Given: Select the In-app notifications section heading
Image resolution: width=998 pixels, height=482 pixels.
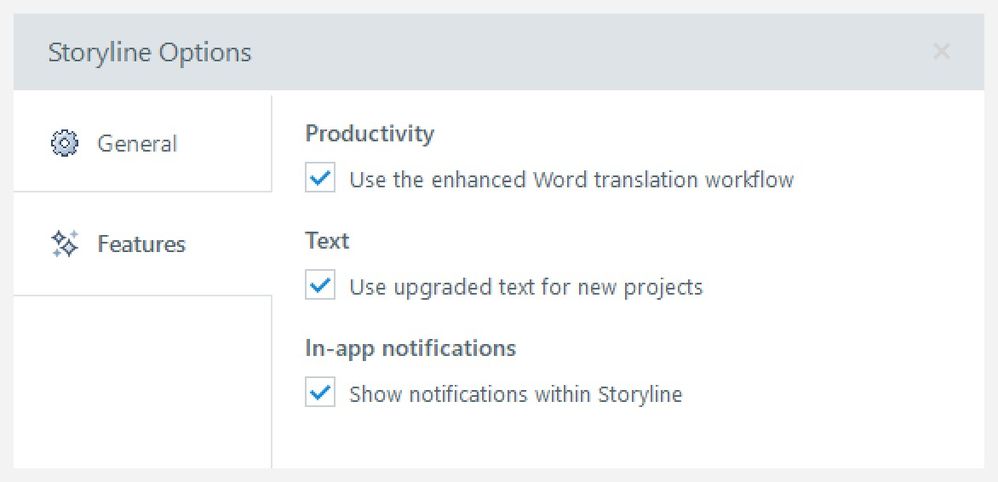Looking at the screenshot, I should click(410, 348).
